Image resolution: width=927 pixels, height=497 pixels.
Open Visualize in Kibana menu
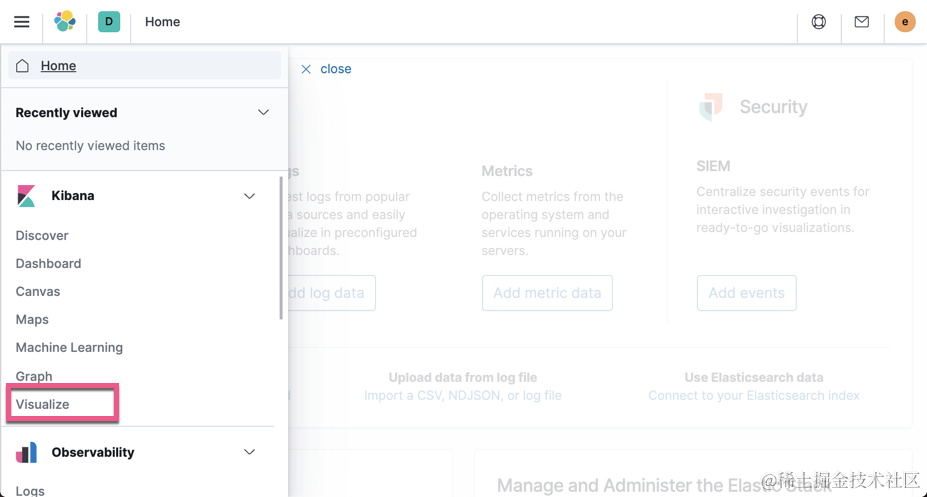point(43,404)
